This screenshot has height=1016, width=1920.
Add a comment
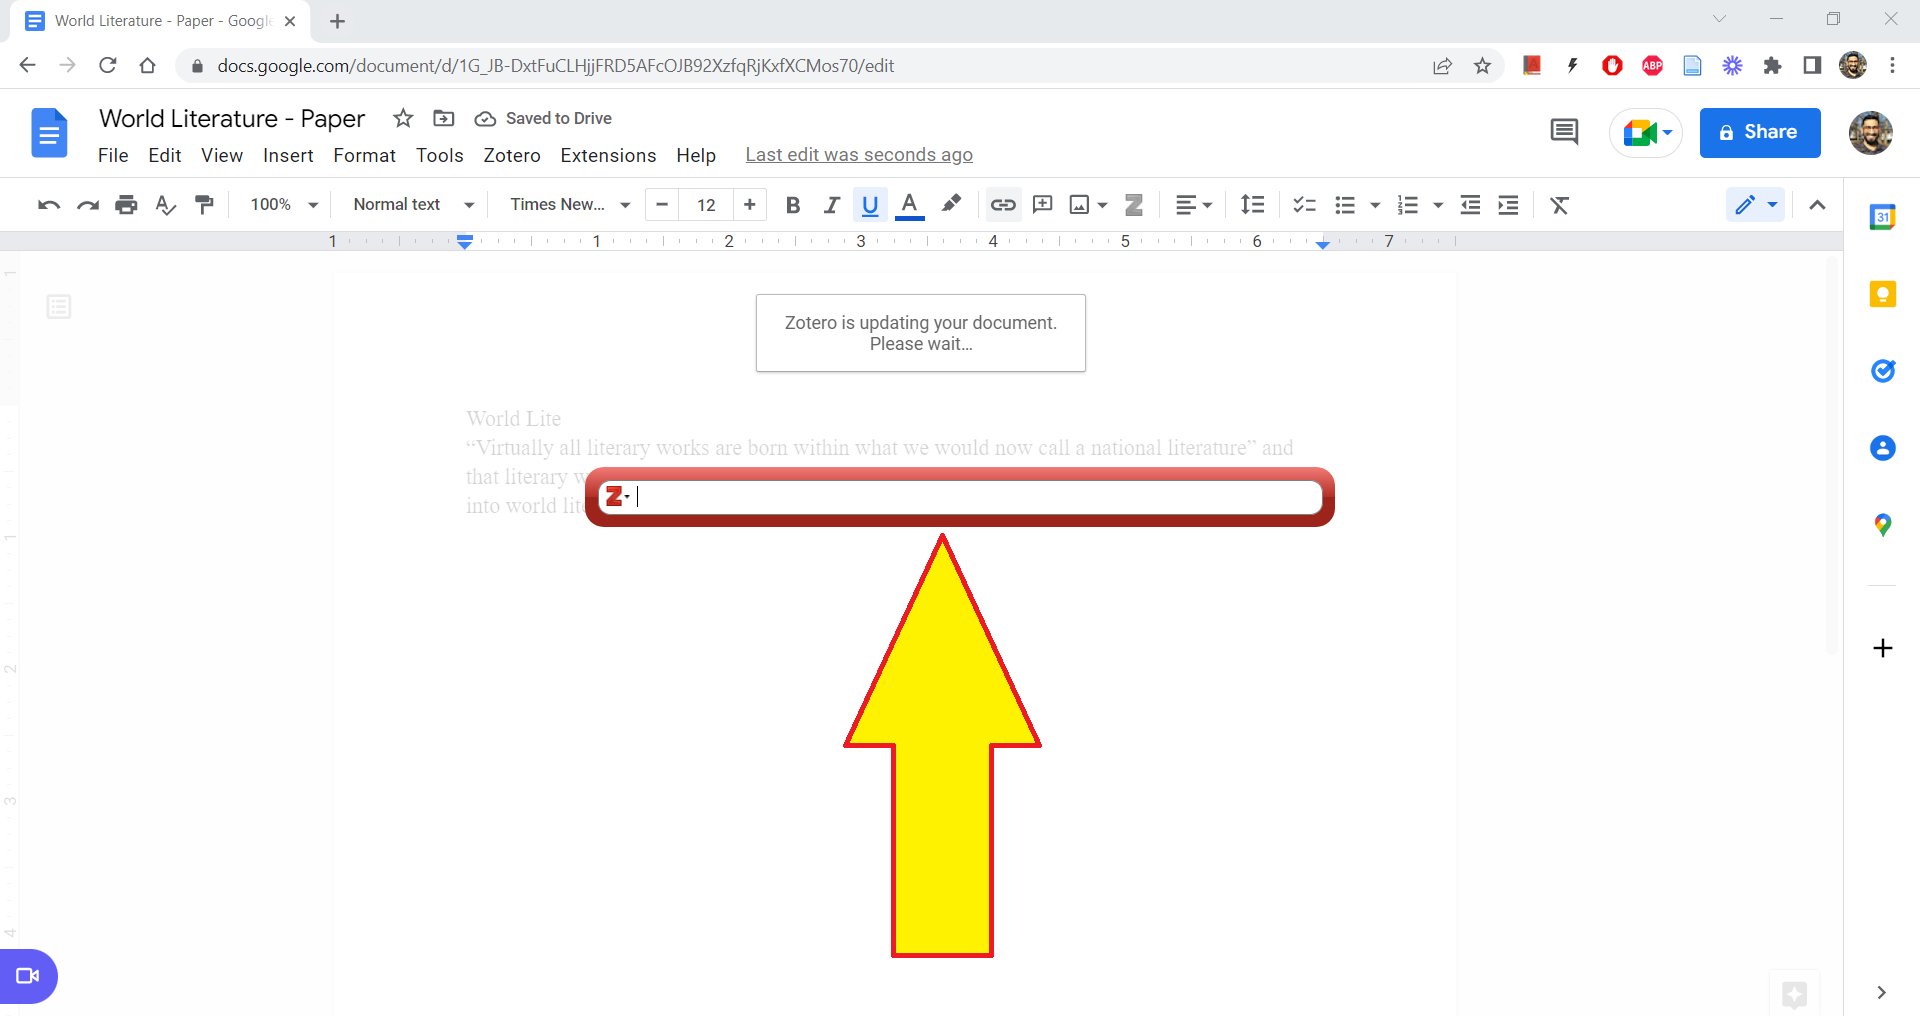click(1042, 205)
